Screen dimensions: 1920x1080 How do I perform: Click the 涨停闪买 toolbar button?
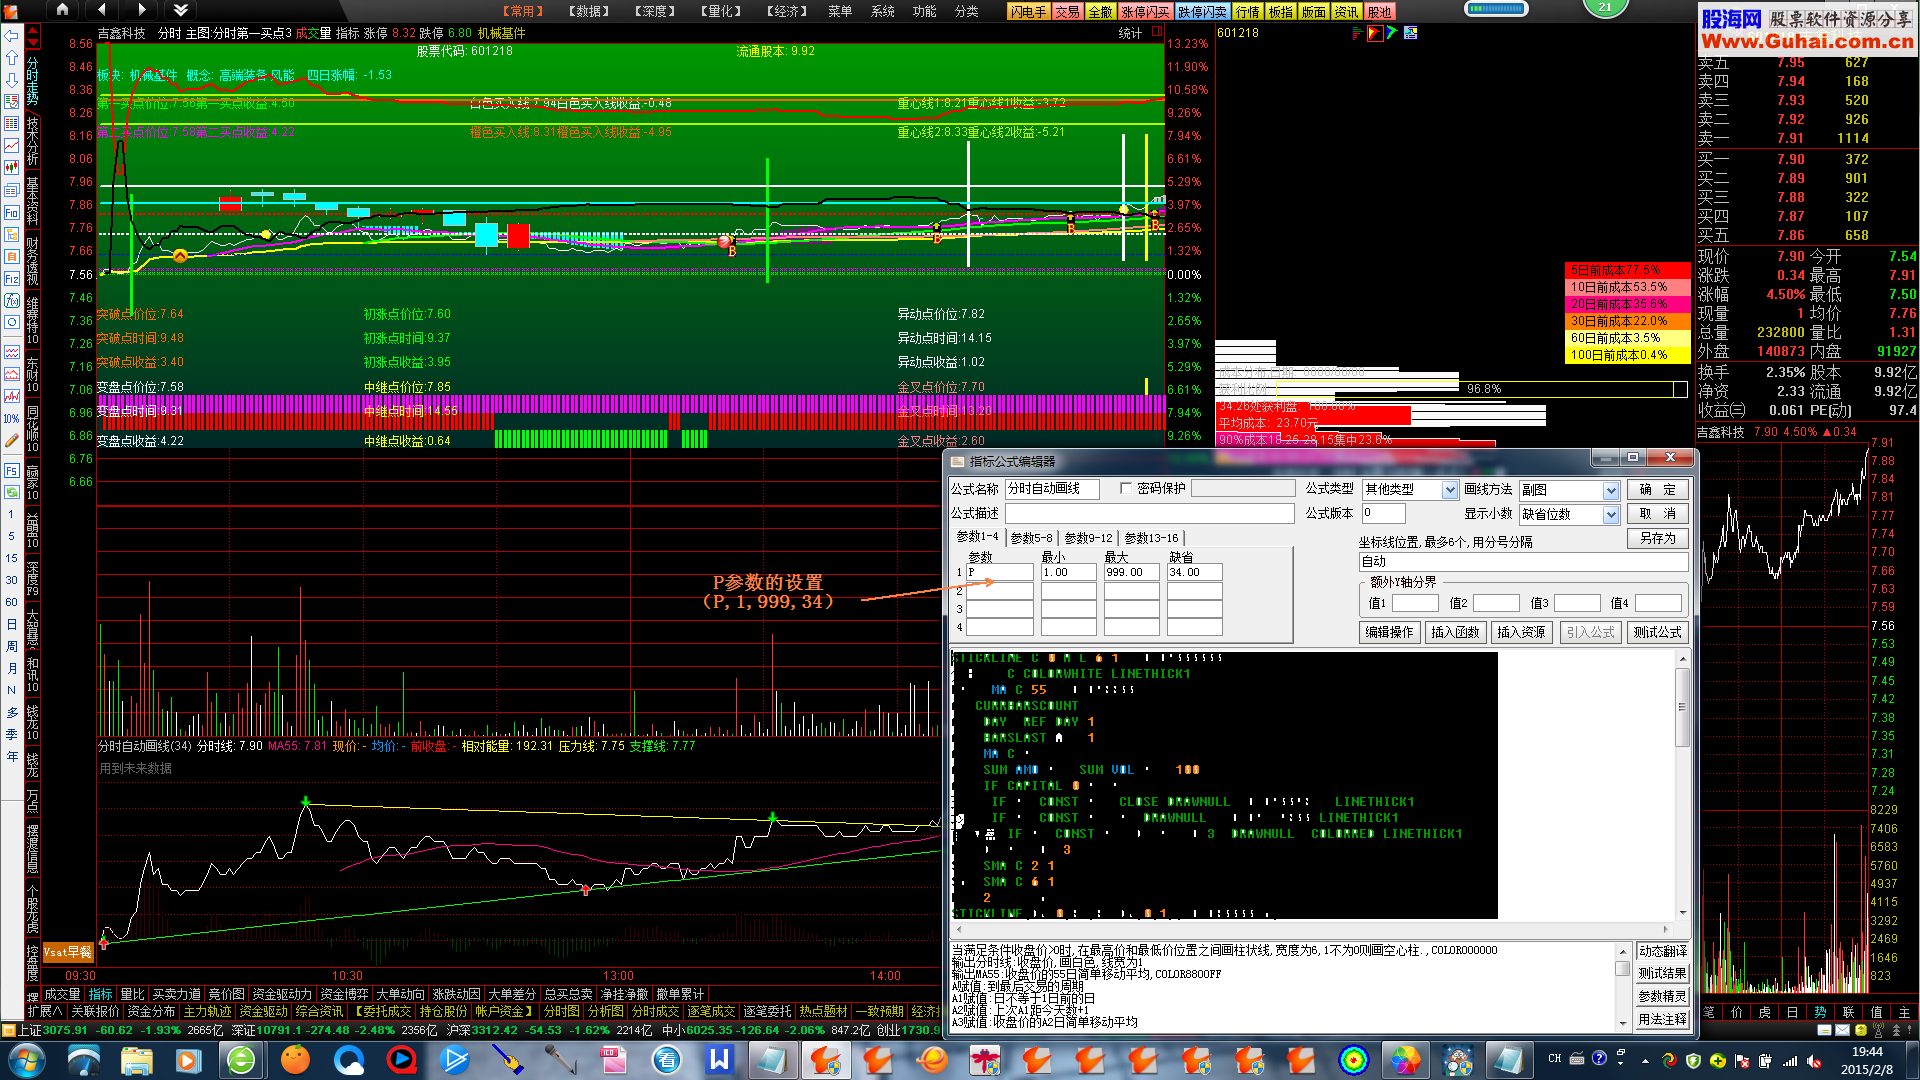click(x=1145, y=12)
